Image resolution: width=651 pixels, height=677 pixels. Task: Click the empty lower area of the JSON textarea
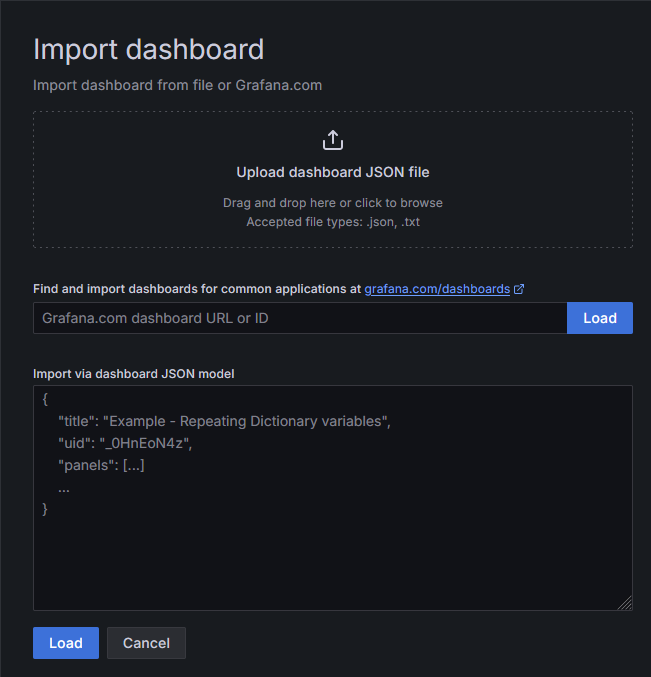point(330,565)
